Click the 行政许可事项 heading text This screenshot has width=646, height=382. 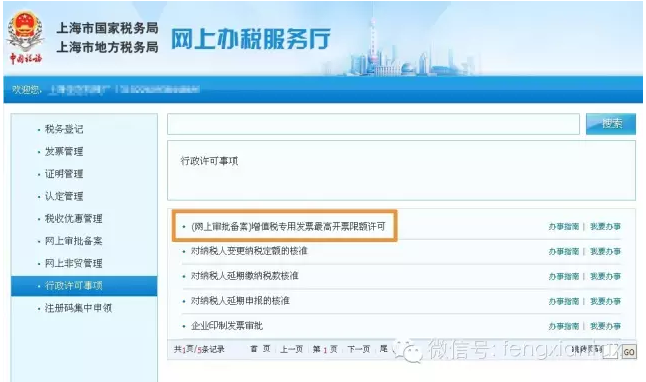[209, 161]
